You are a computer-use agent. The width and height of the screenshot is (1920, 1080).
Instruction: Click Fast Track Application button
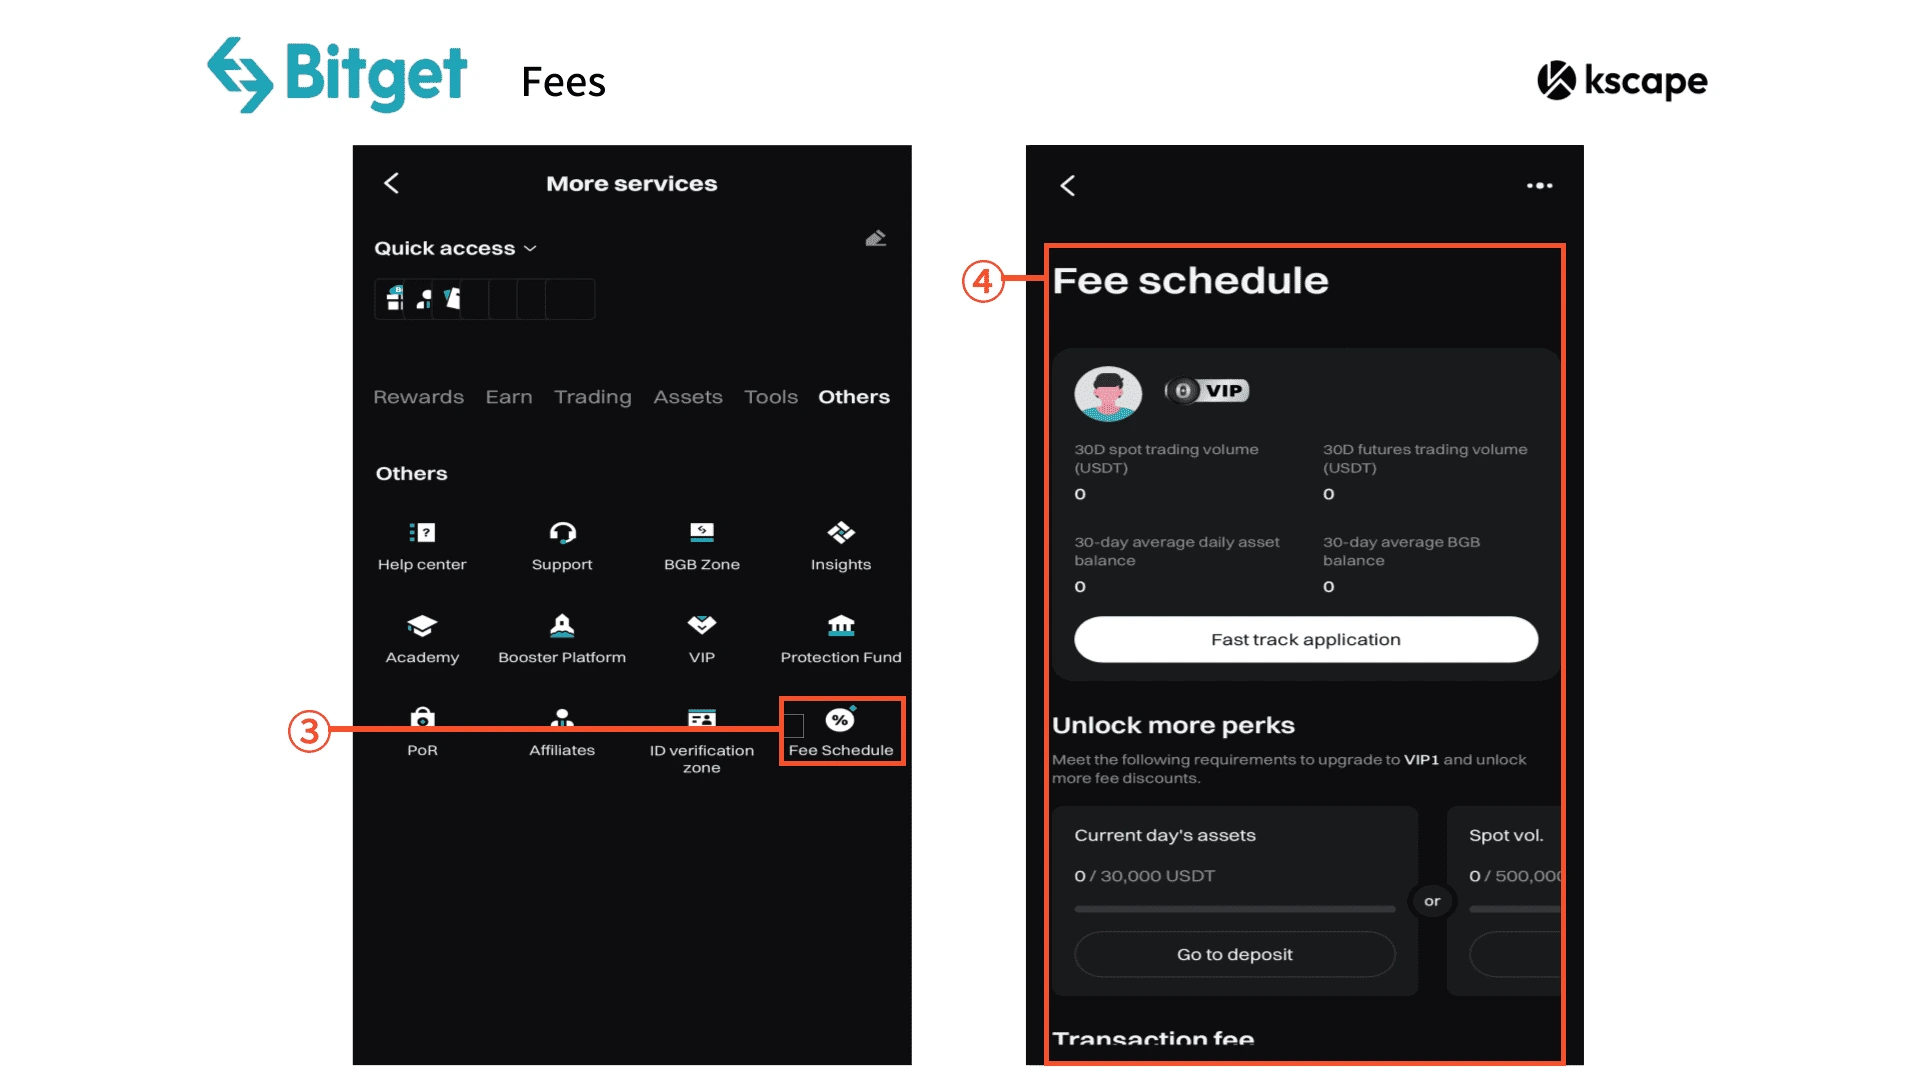(1305, 637)
